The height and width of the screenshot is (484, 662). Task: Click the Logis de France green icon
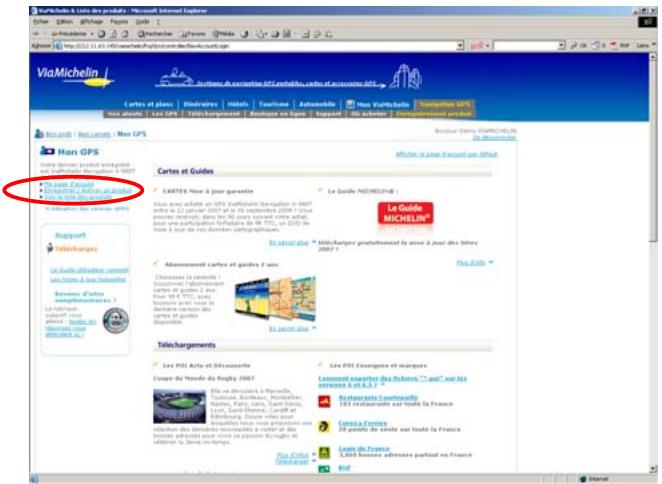click(324, 452)
